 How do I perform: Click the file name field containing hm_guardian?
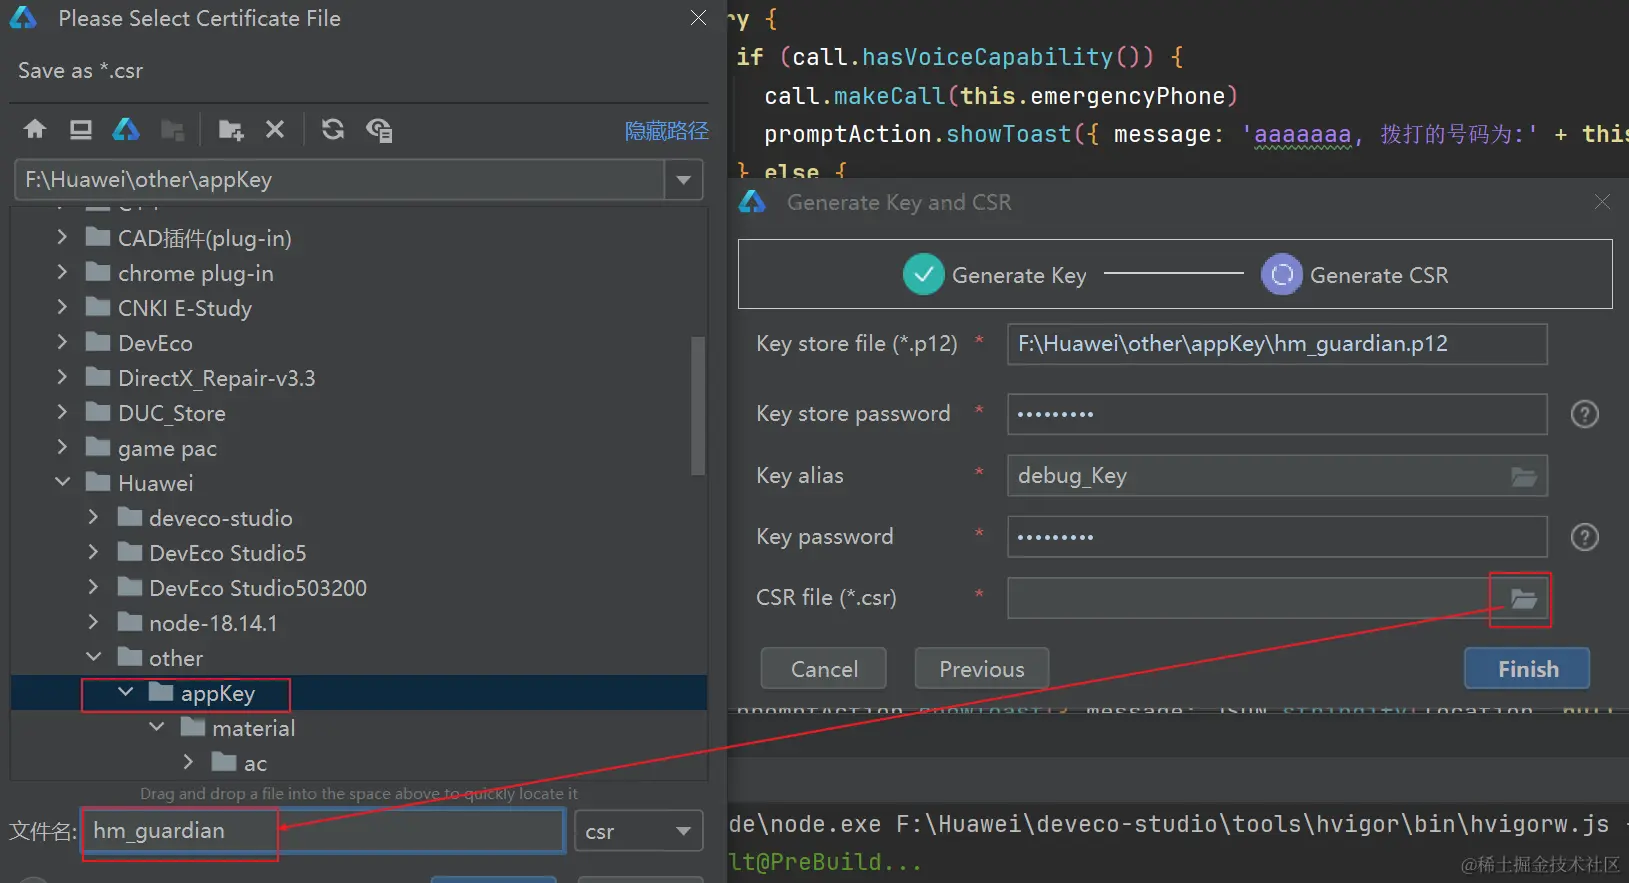tap(324, 831)
